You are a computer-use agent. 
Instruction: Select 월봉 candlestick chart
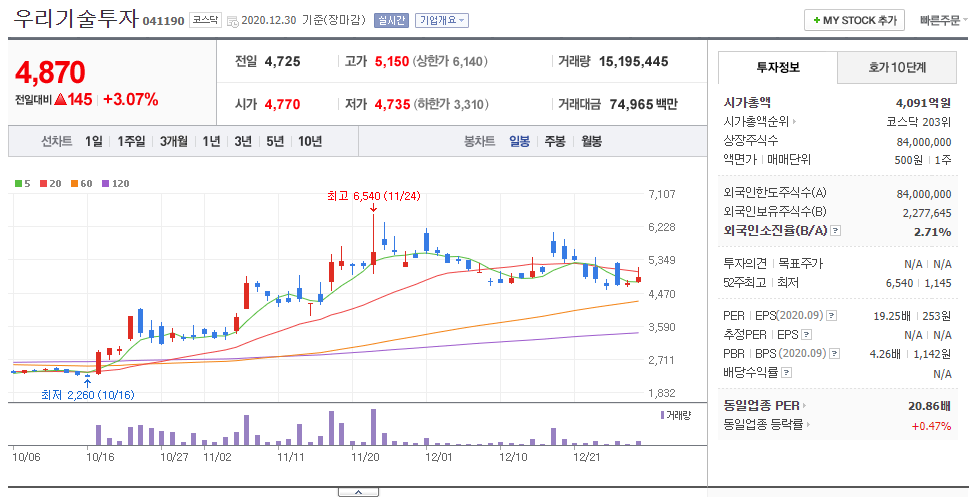[591, 141]
